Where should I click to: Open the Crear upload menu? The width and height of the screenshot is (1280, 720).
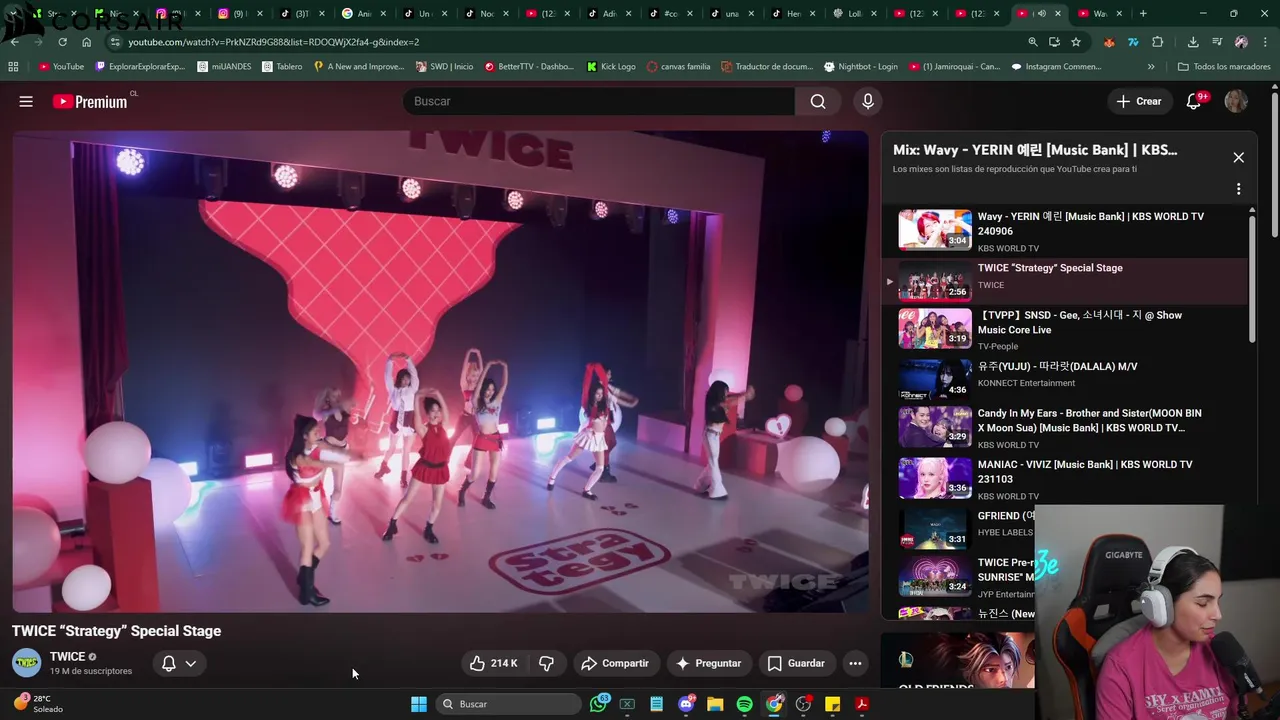tap(1139, 101)
